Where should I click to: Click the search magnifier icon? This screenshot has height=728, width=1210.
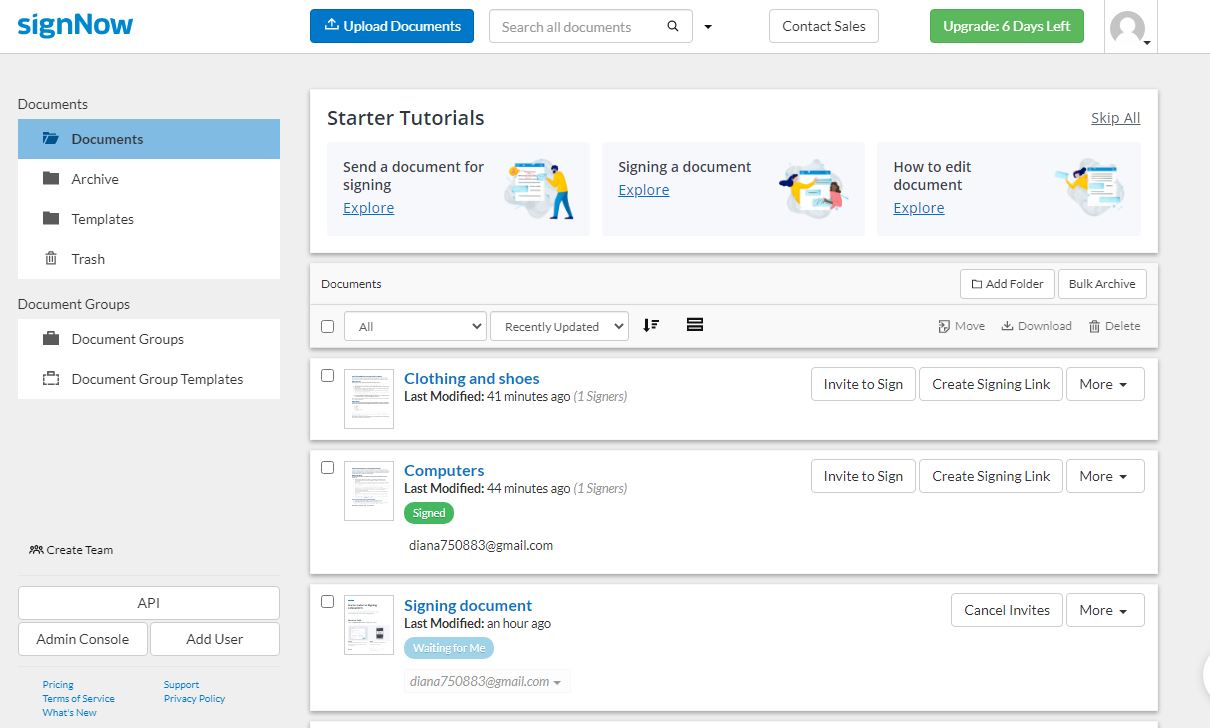click(x=673, y=27)
